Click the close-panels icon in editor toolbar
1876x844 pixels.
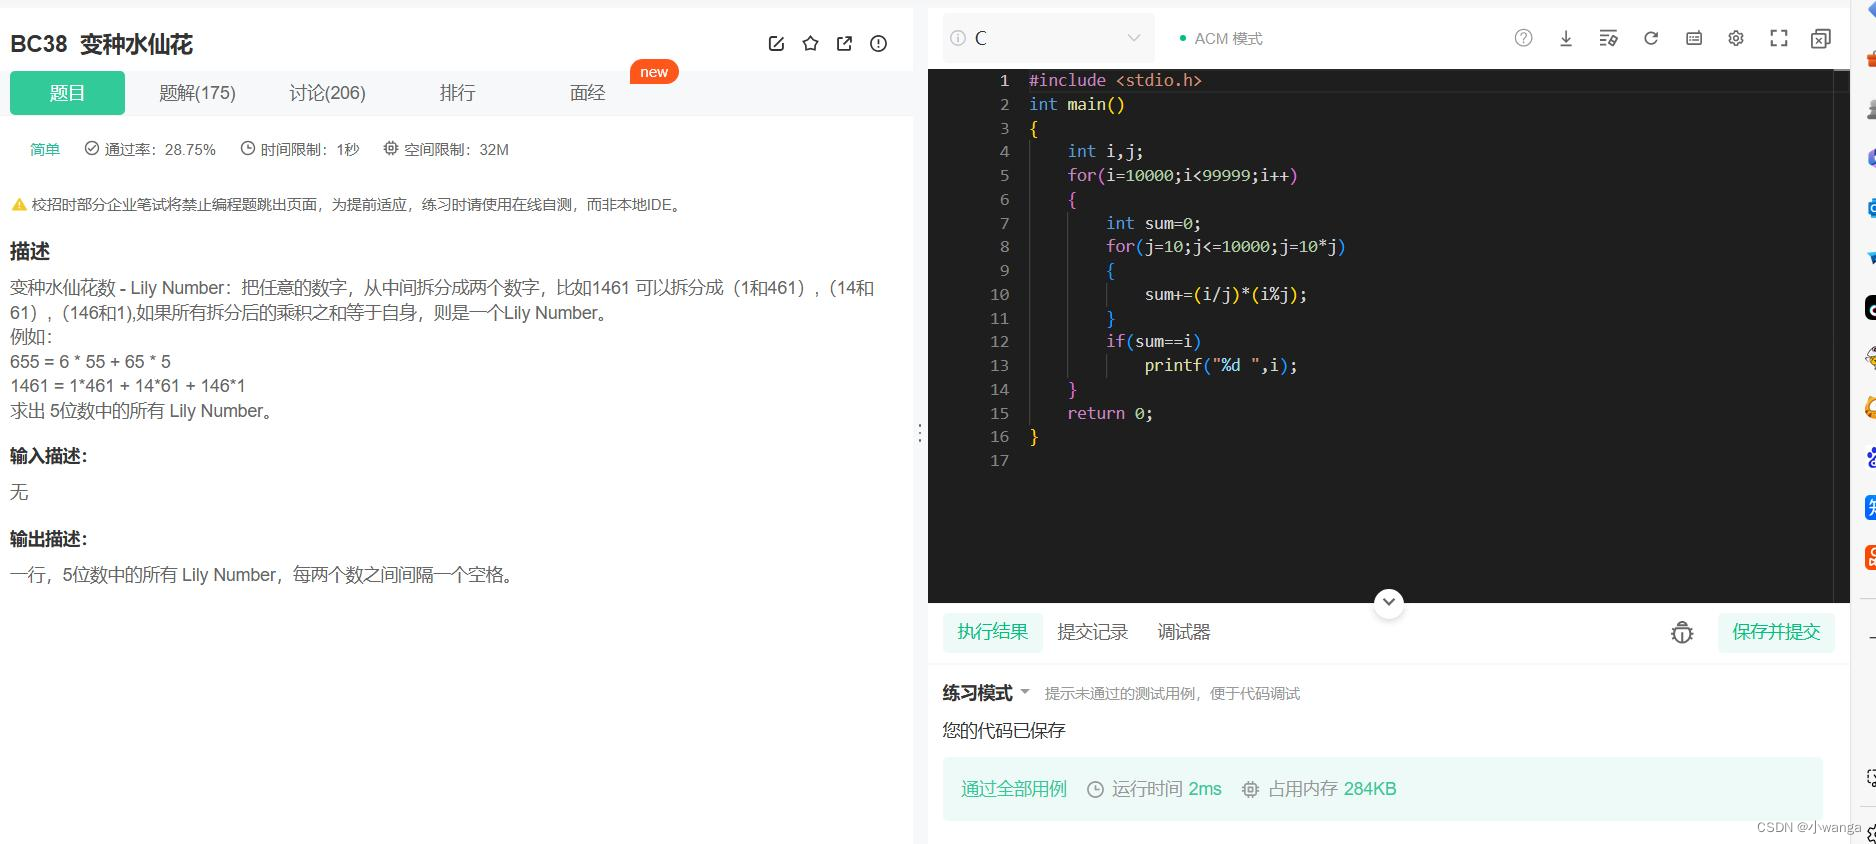pos(1821,38)
